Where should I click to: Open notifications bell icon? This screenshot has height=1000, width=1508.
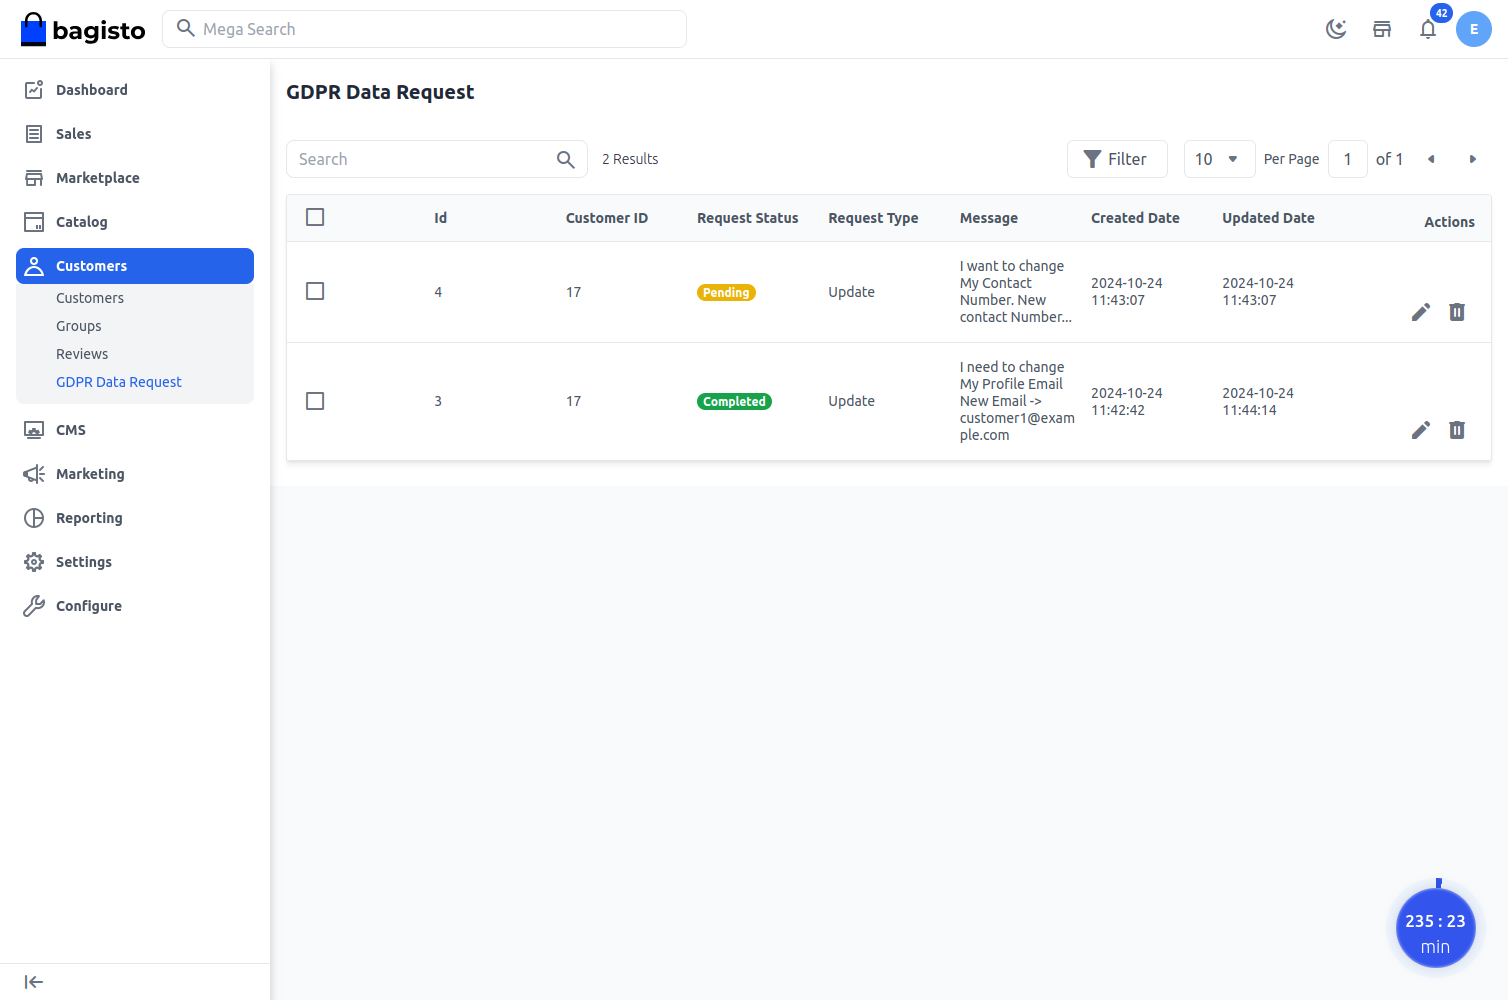pos(1428,29)
